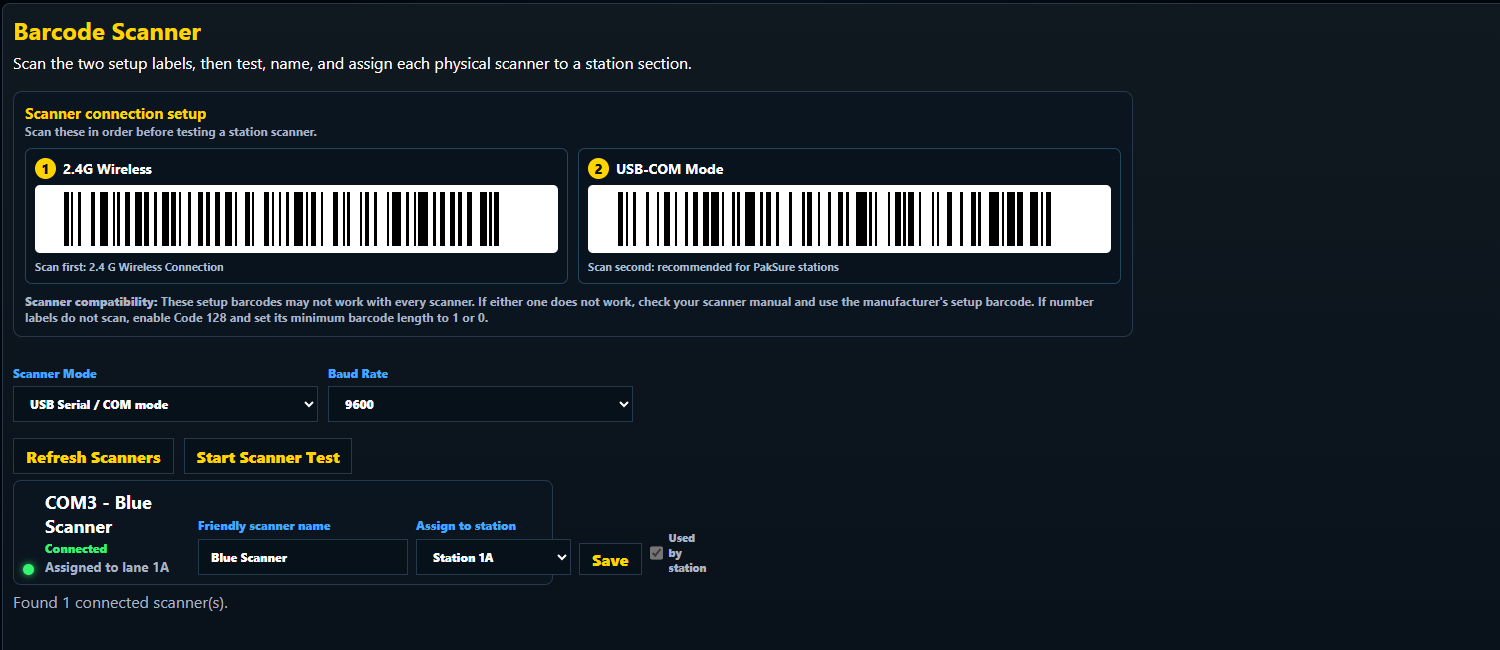Click 'Scan second: recommended for PakSure stations' caption
This screenshot has width=1500, height=650.
(x=713, y=267)
